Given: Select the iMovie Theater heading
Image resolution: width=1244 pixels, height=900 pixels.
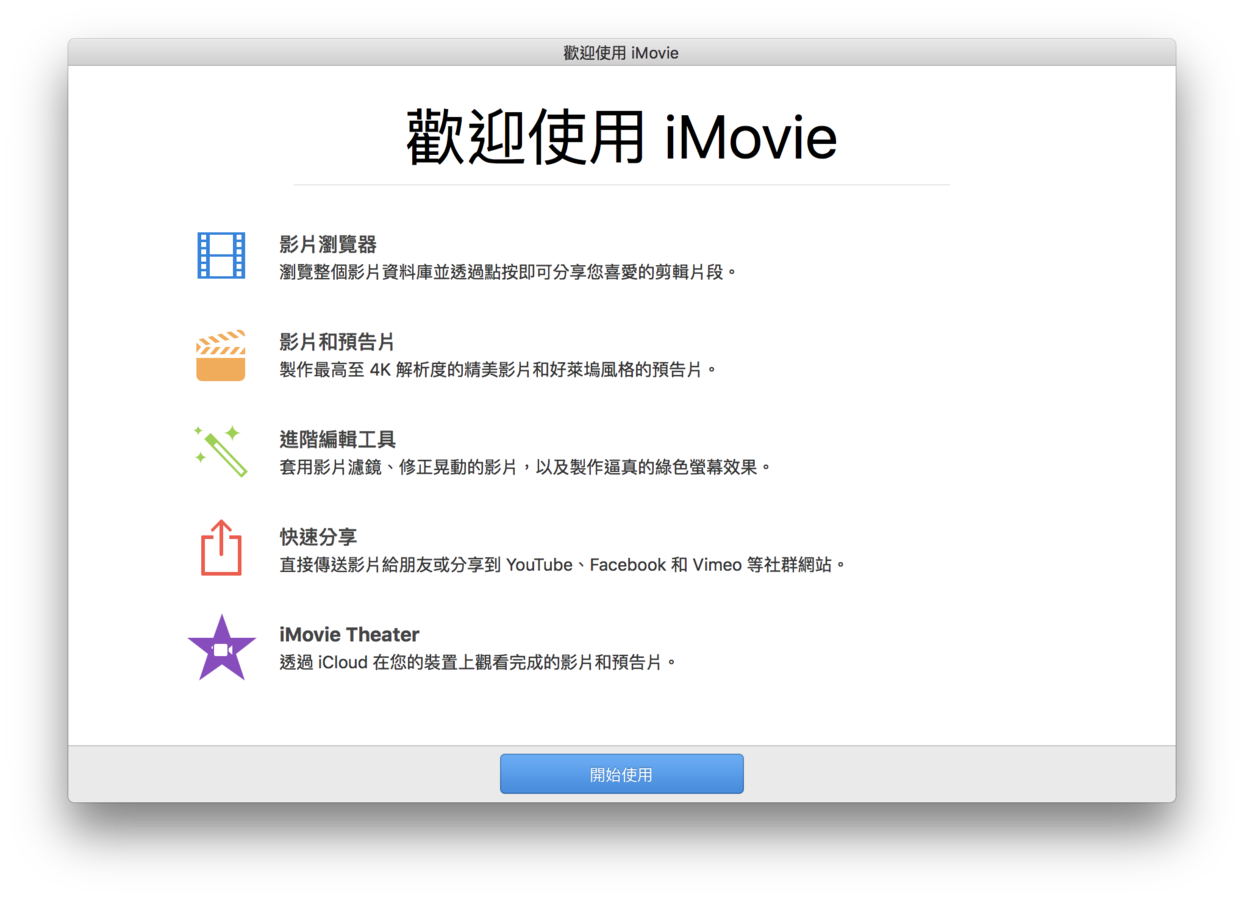Looking at the screenshot, I should click(x=349, y=634).
